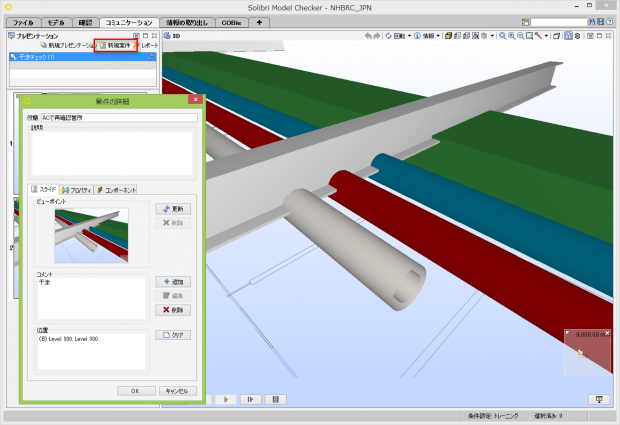Click the 追加 button to add comment
This screenshot has width=620, height=425.
click(173, 282)
